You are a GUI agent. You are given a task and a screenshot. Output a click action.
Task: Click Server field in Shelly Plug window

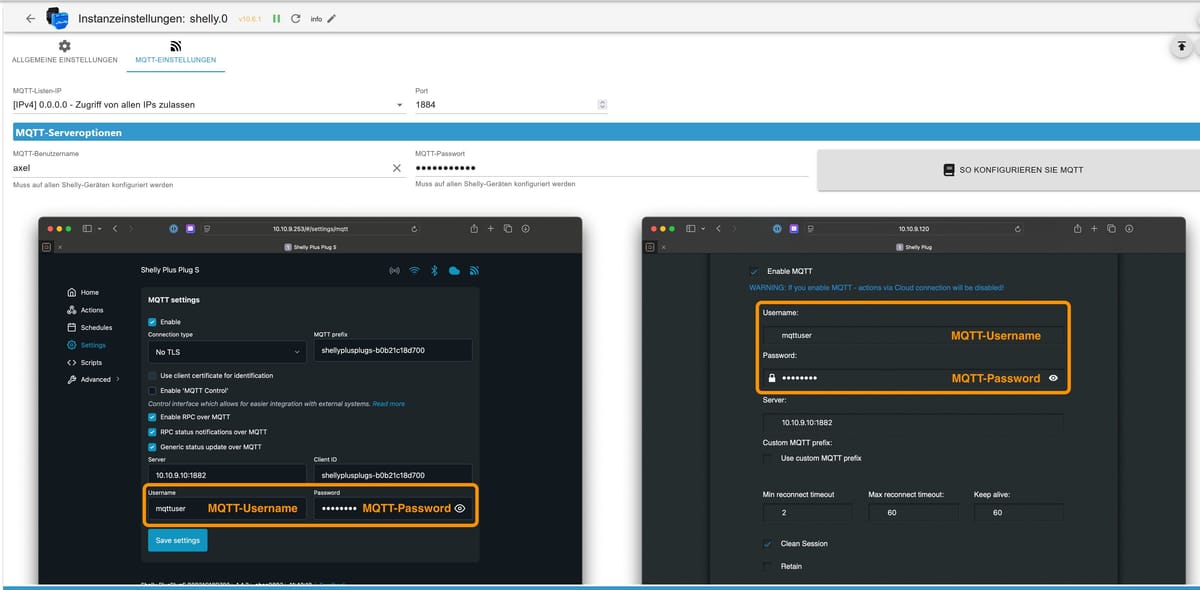(913, 422)
